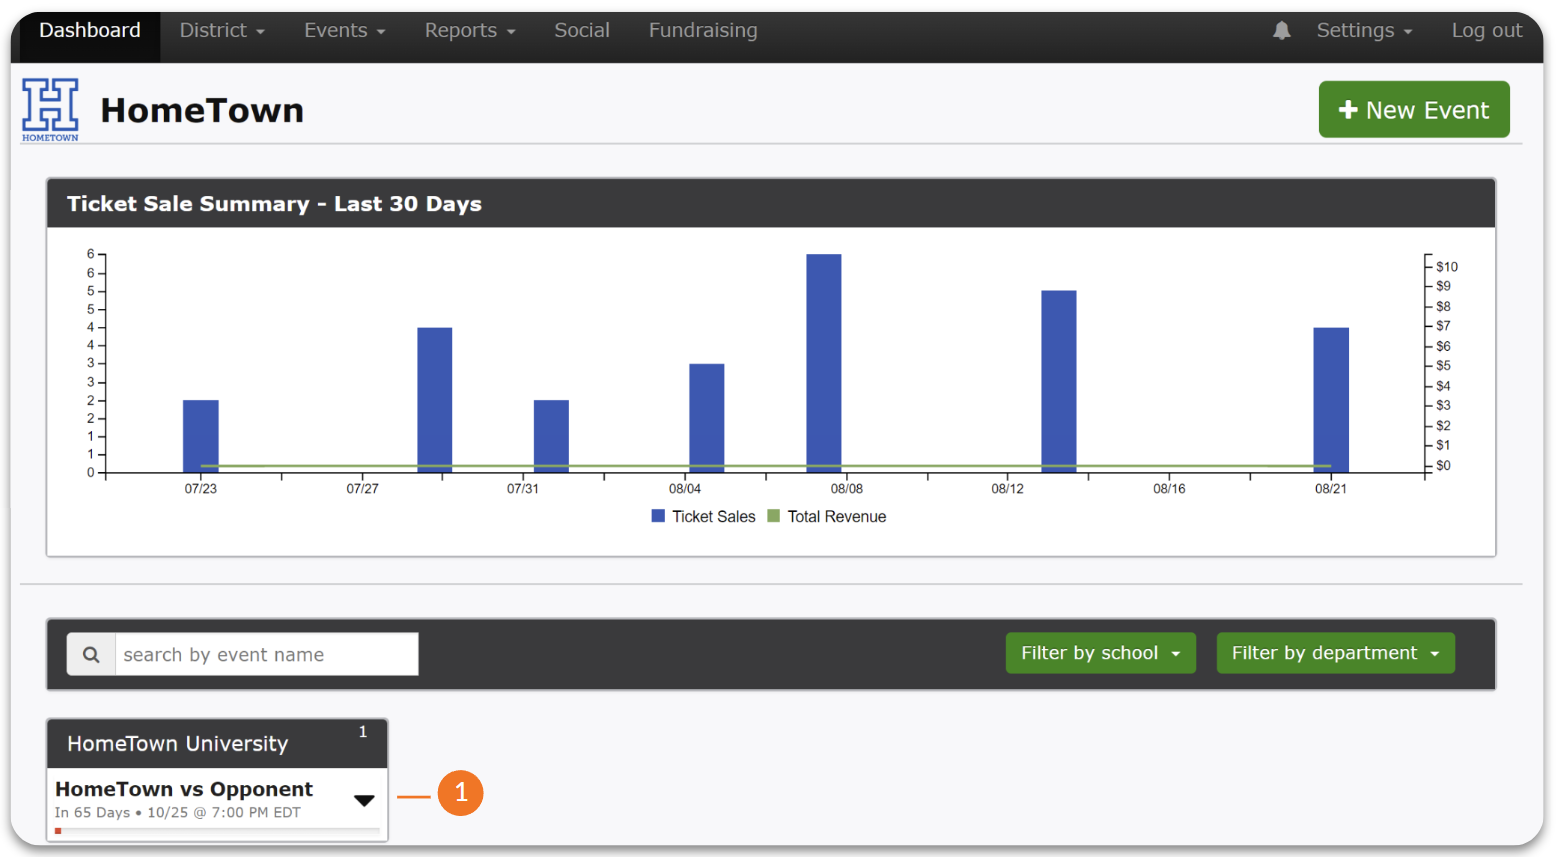
Task: Open the Social page
Action: tap(582, 31)
